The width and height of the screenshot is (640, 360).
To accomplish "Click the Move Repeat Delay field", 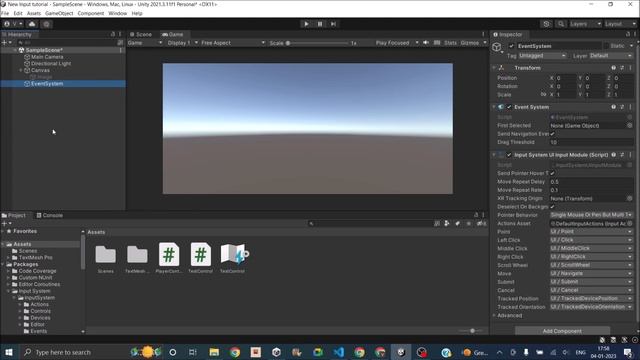I will [x=591, y=182].
